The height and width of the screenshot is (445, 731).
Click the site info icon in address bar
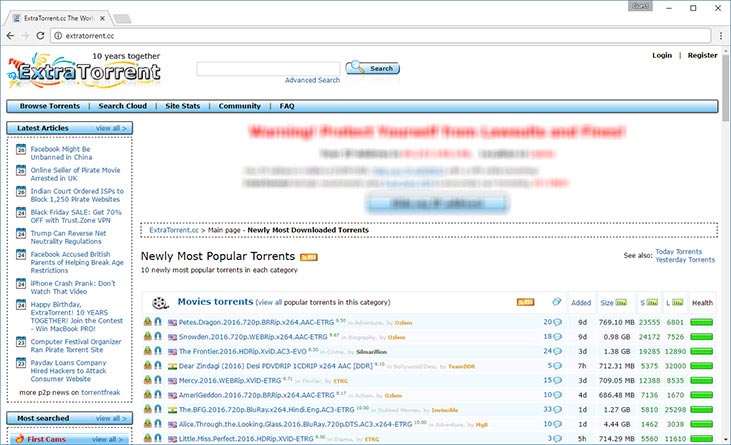[58, 36]
